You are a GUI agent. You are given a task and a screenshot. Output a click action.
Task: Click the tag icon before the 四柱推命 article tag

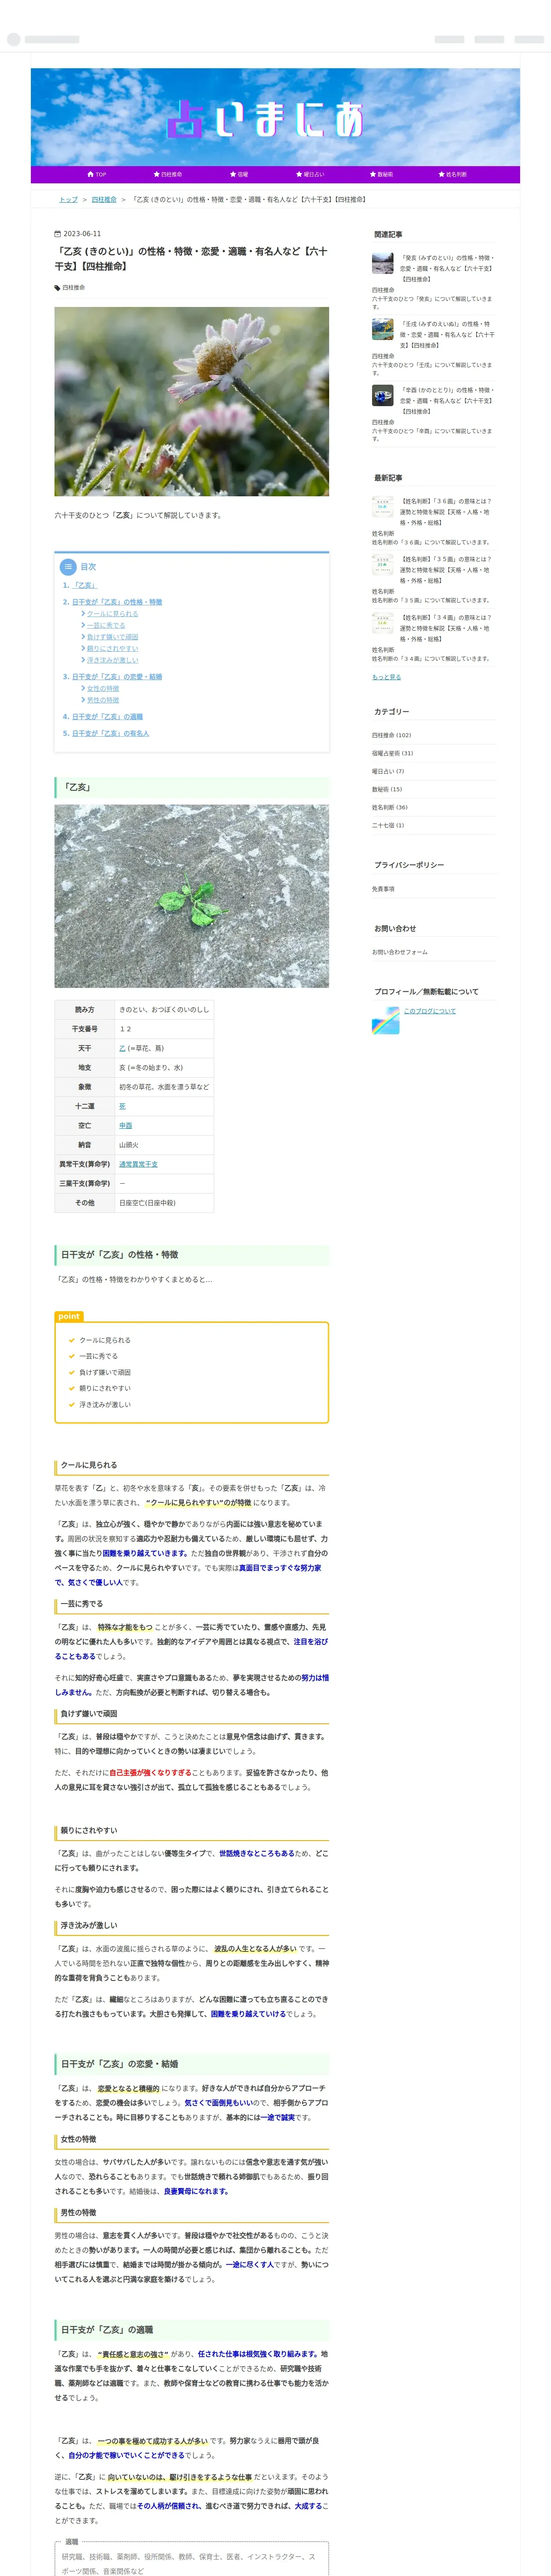point(57,288)
